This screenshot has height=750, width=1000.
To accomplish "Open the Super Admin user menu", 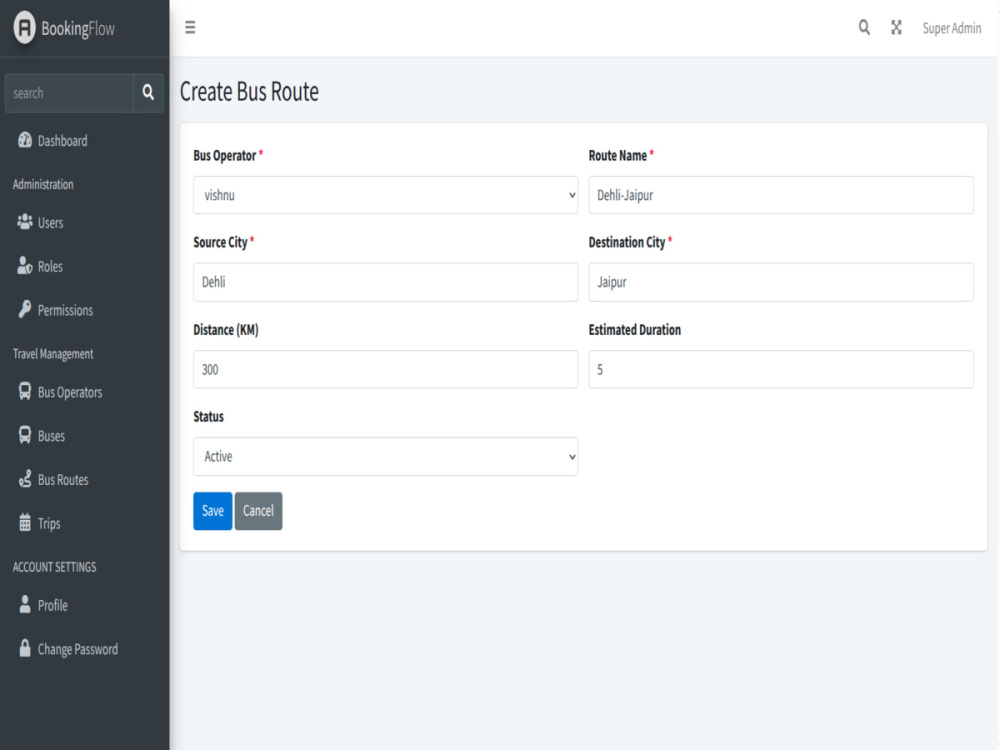I will [x=952, y=28].
